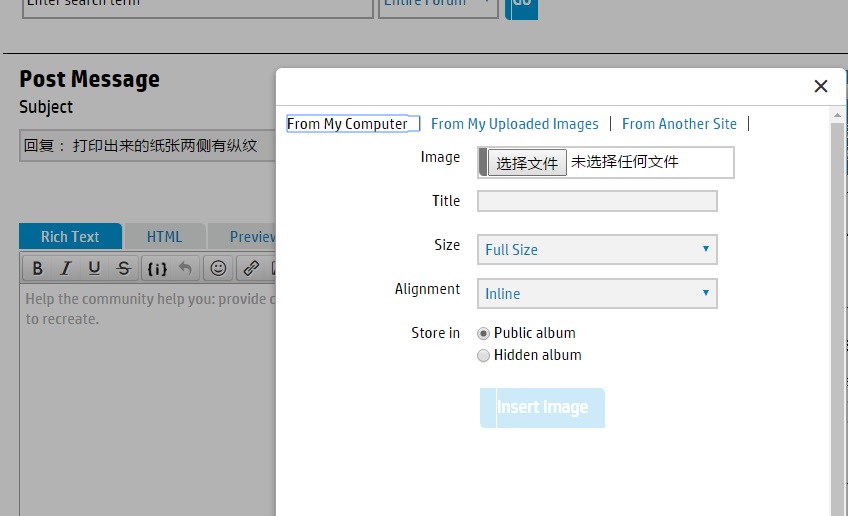Apply bold formatting in editor toolbar

pyautogui.click(x=37, y=268)
